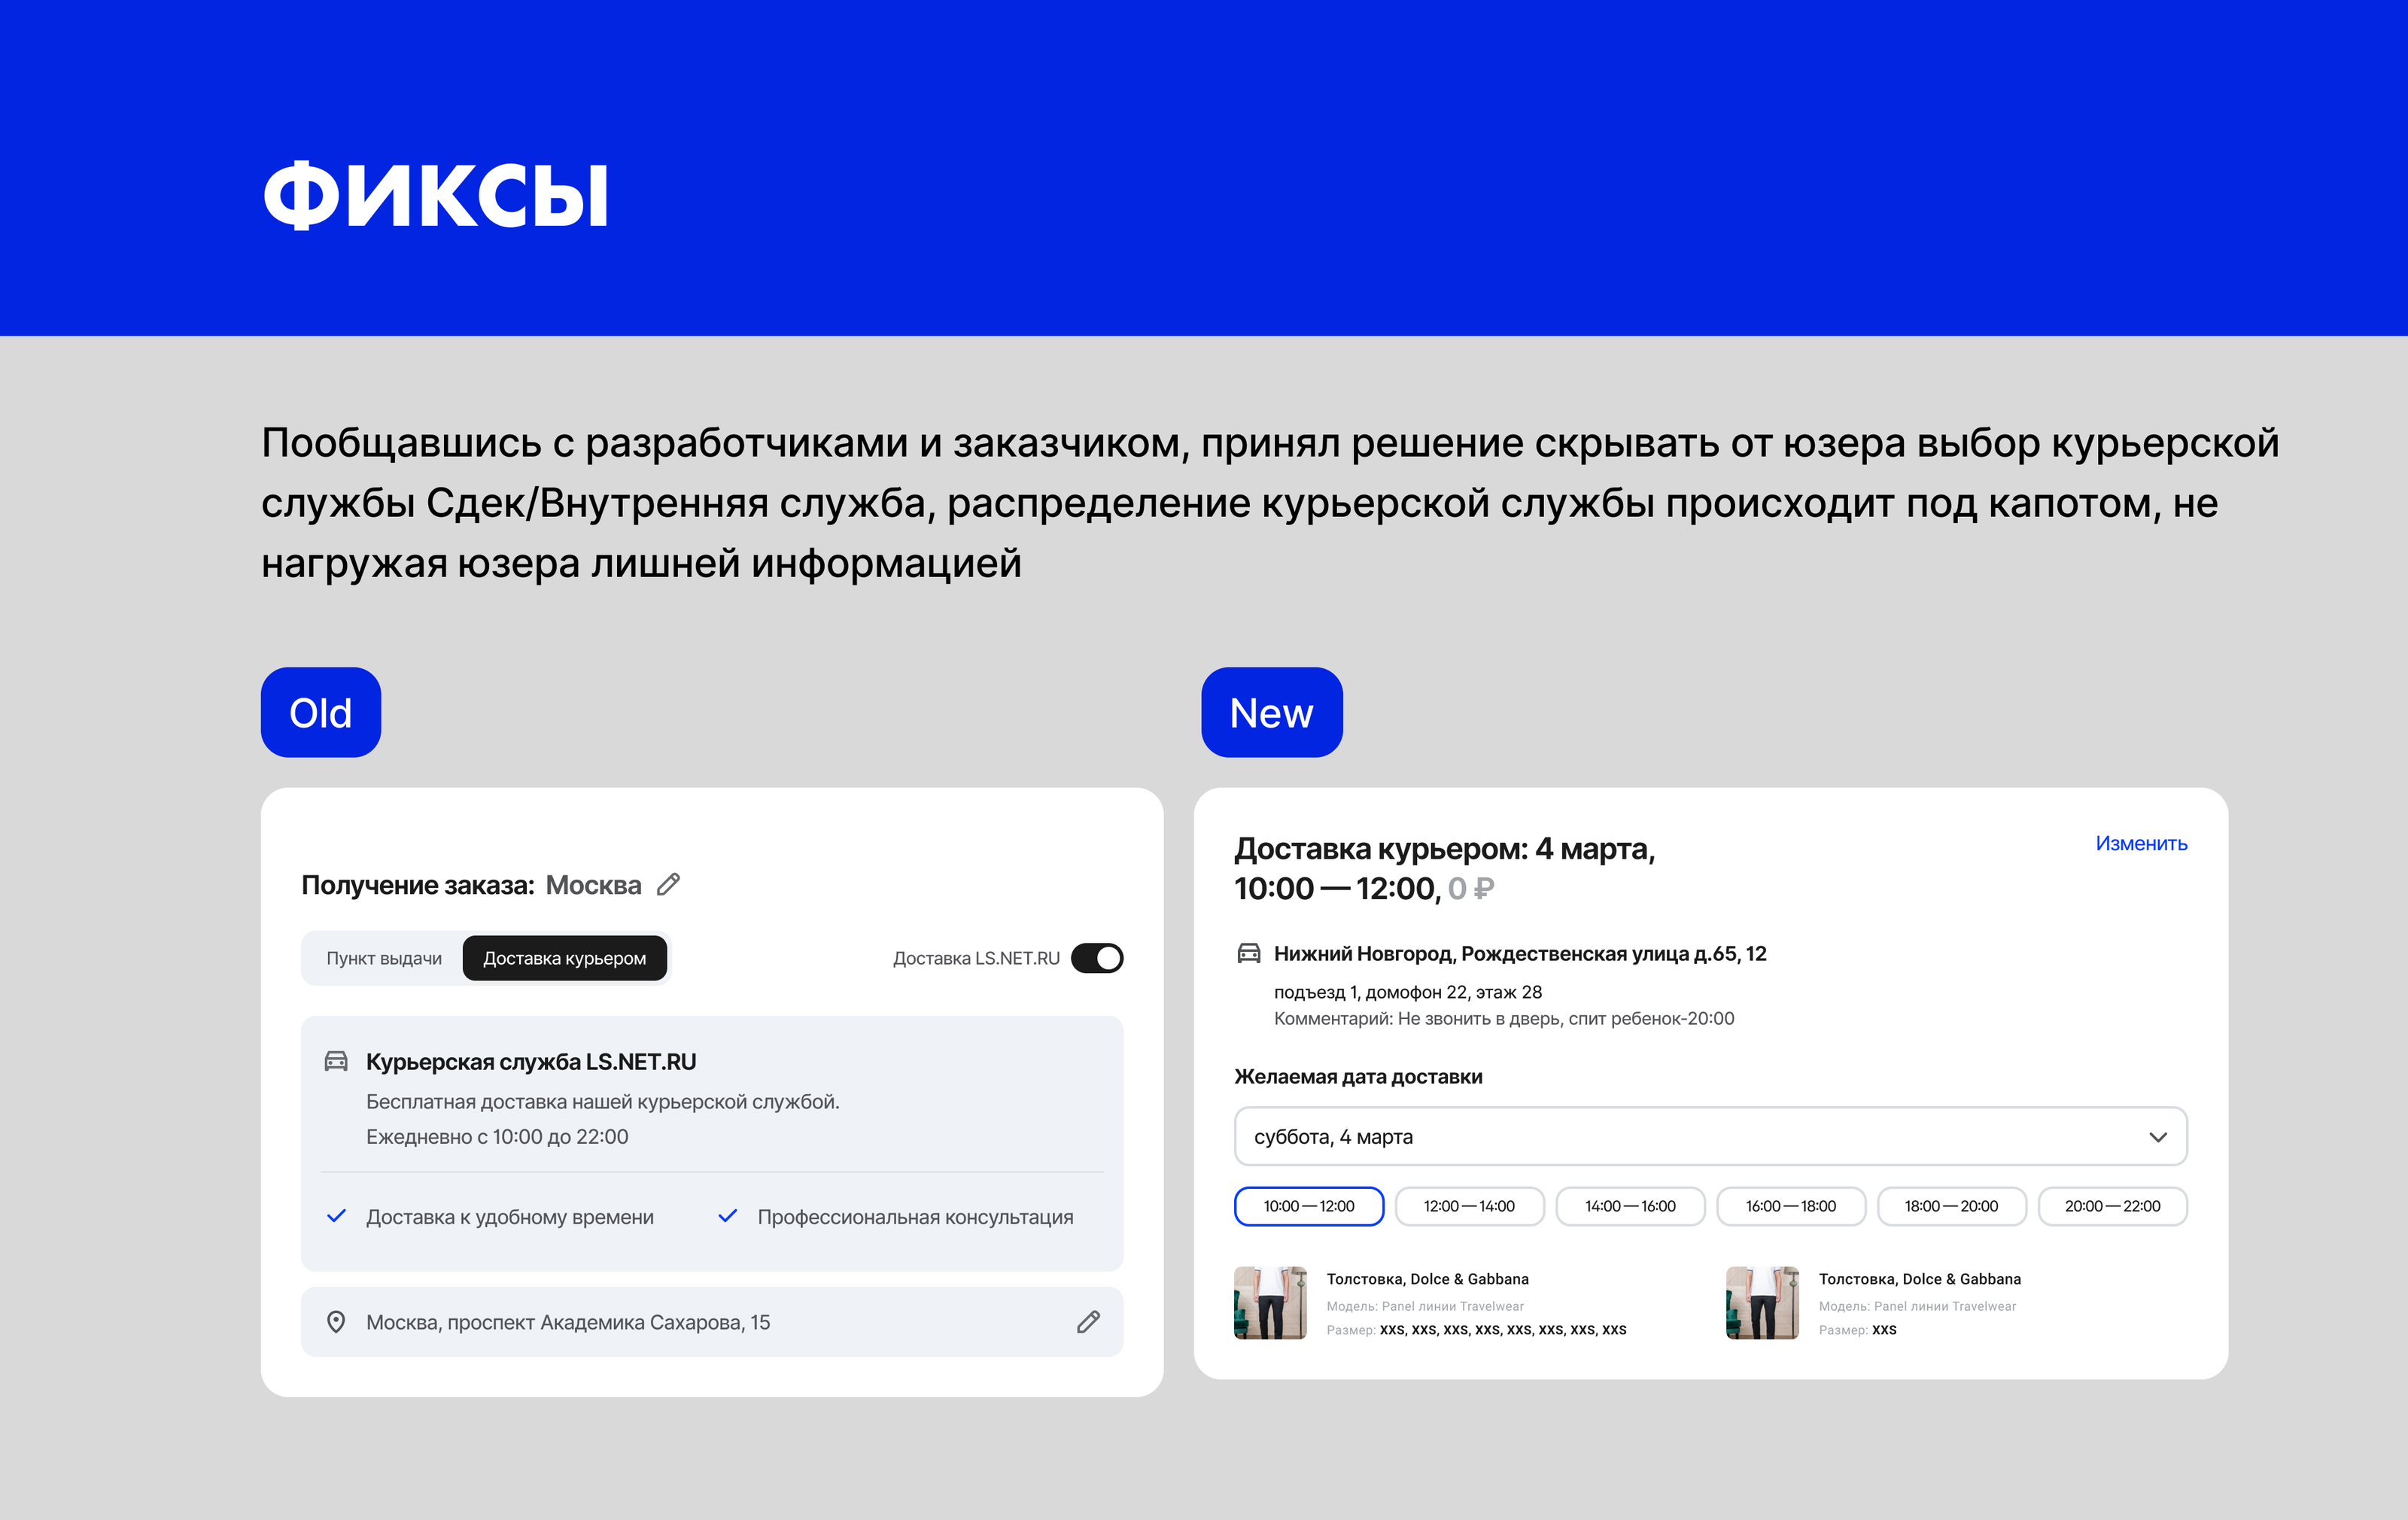Select the 10:00—12:00 time slot
Viewport: 2408px width, 1520px height.
[1308, 1206]
